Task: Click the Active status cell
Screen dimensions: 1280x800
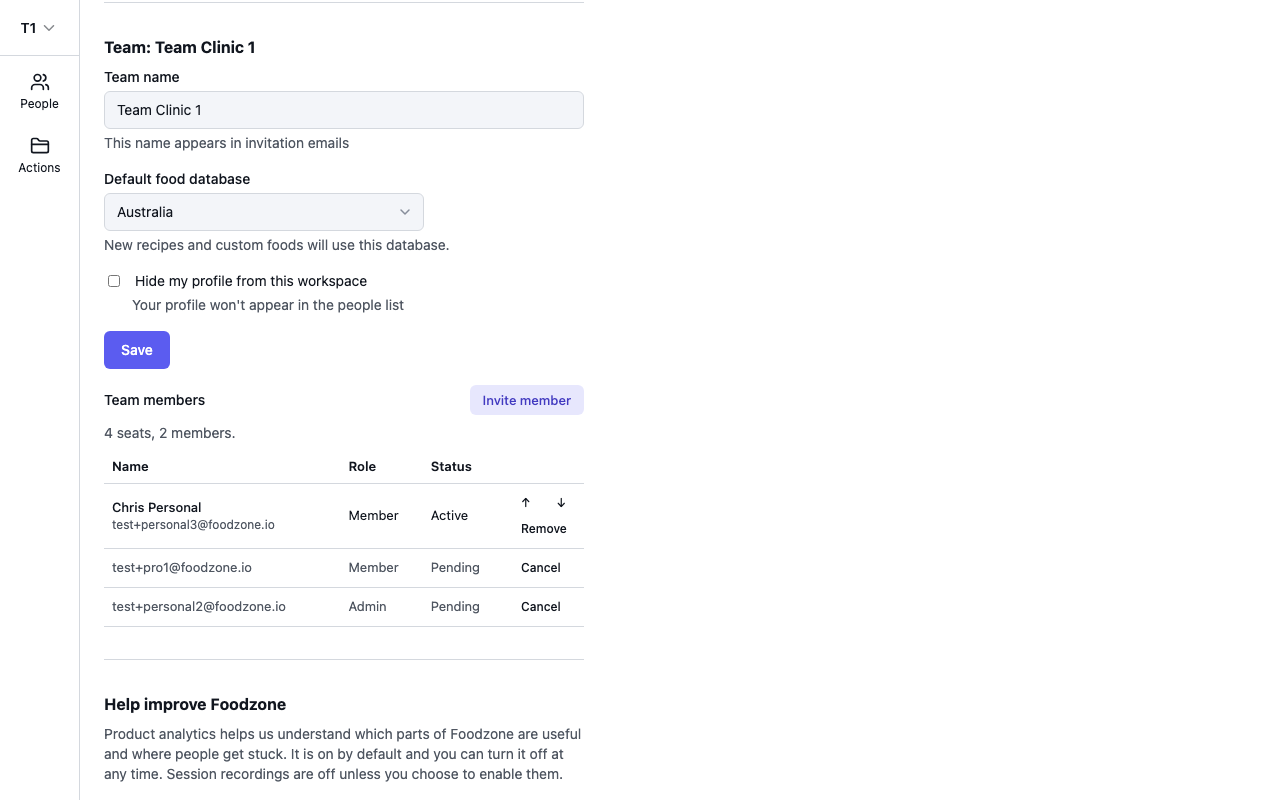Action: pos(449,516)
